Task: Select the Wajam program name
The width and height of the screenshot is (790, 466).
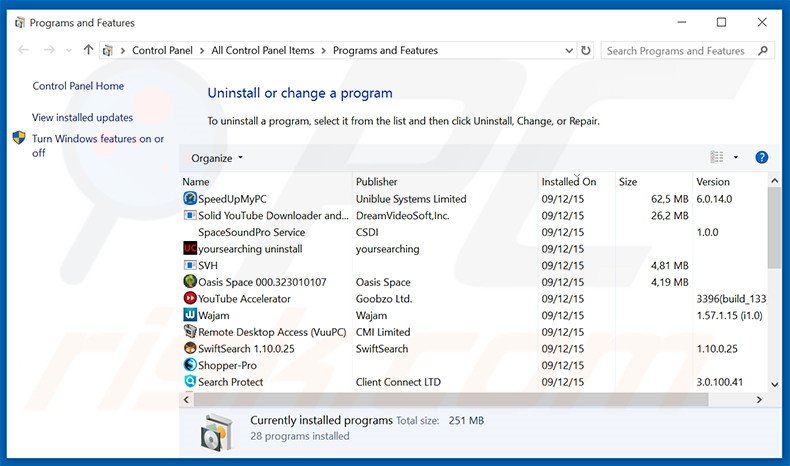Action: 214,315
